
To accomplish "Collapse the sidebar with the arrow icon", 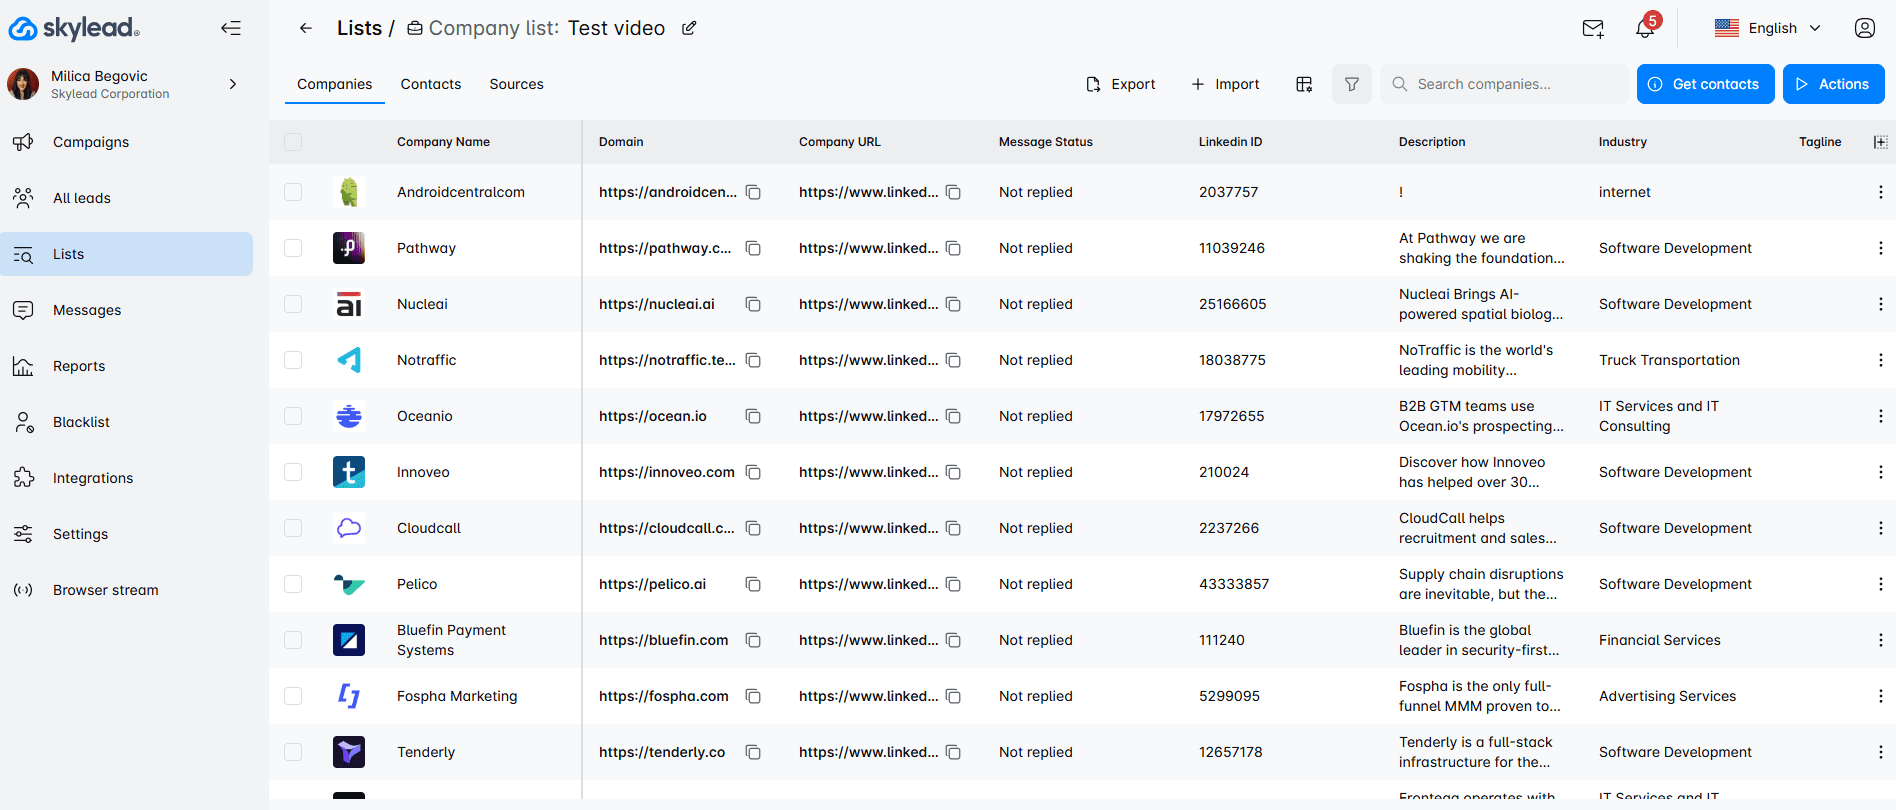I will [231, 28].
